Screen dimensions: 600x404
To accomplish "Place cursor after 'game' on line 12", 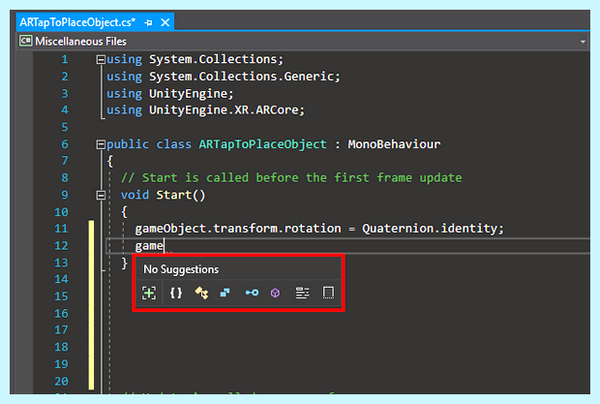I will tap(164, 246).
